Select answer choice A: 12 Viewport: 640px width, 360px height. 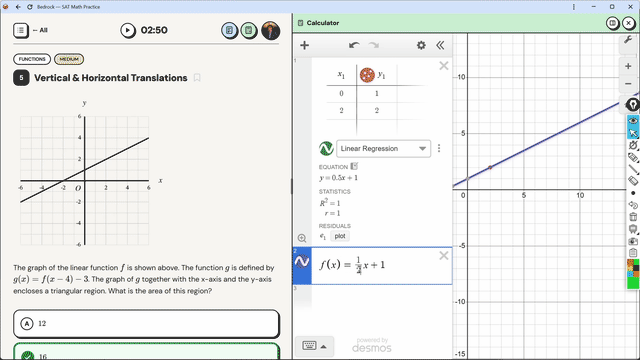146,324
